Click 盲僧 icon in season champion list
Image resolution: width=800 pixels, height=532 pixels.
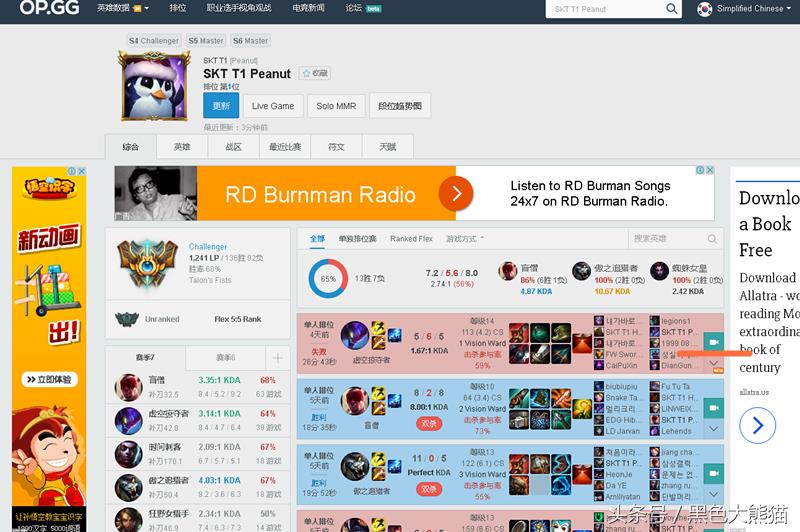click(x=129, y=387)
